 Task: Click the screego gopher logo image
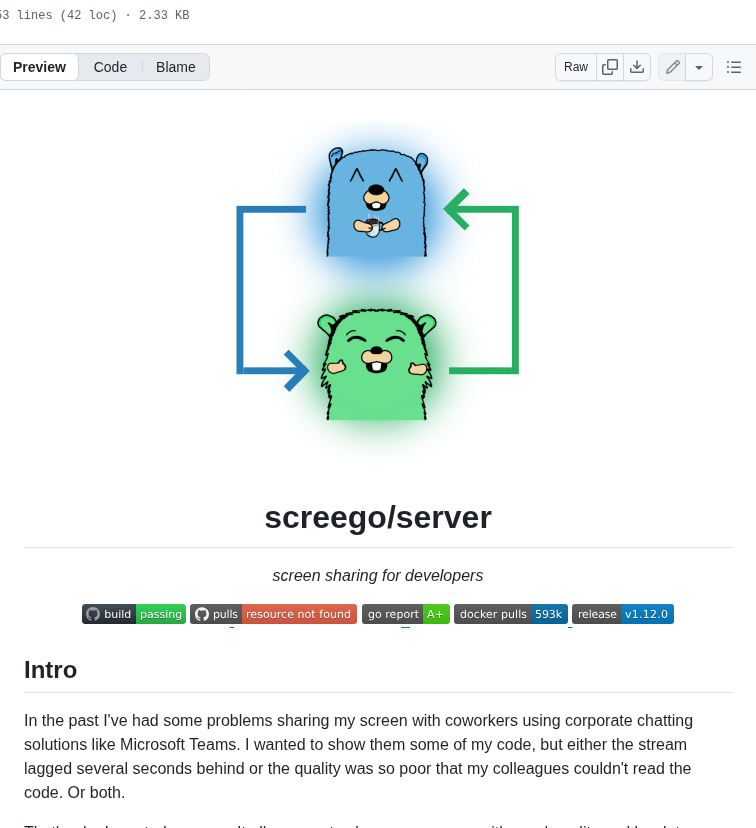378,294
